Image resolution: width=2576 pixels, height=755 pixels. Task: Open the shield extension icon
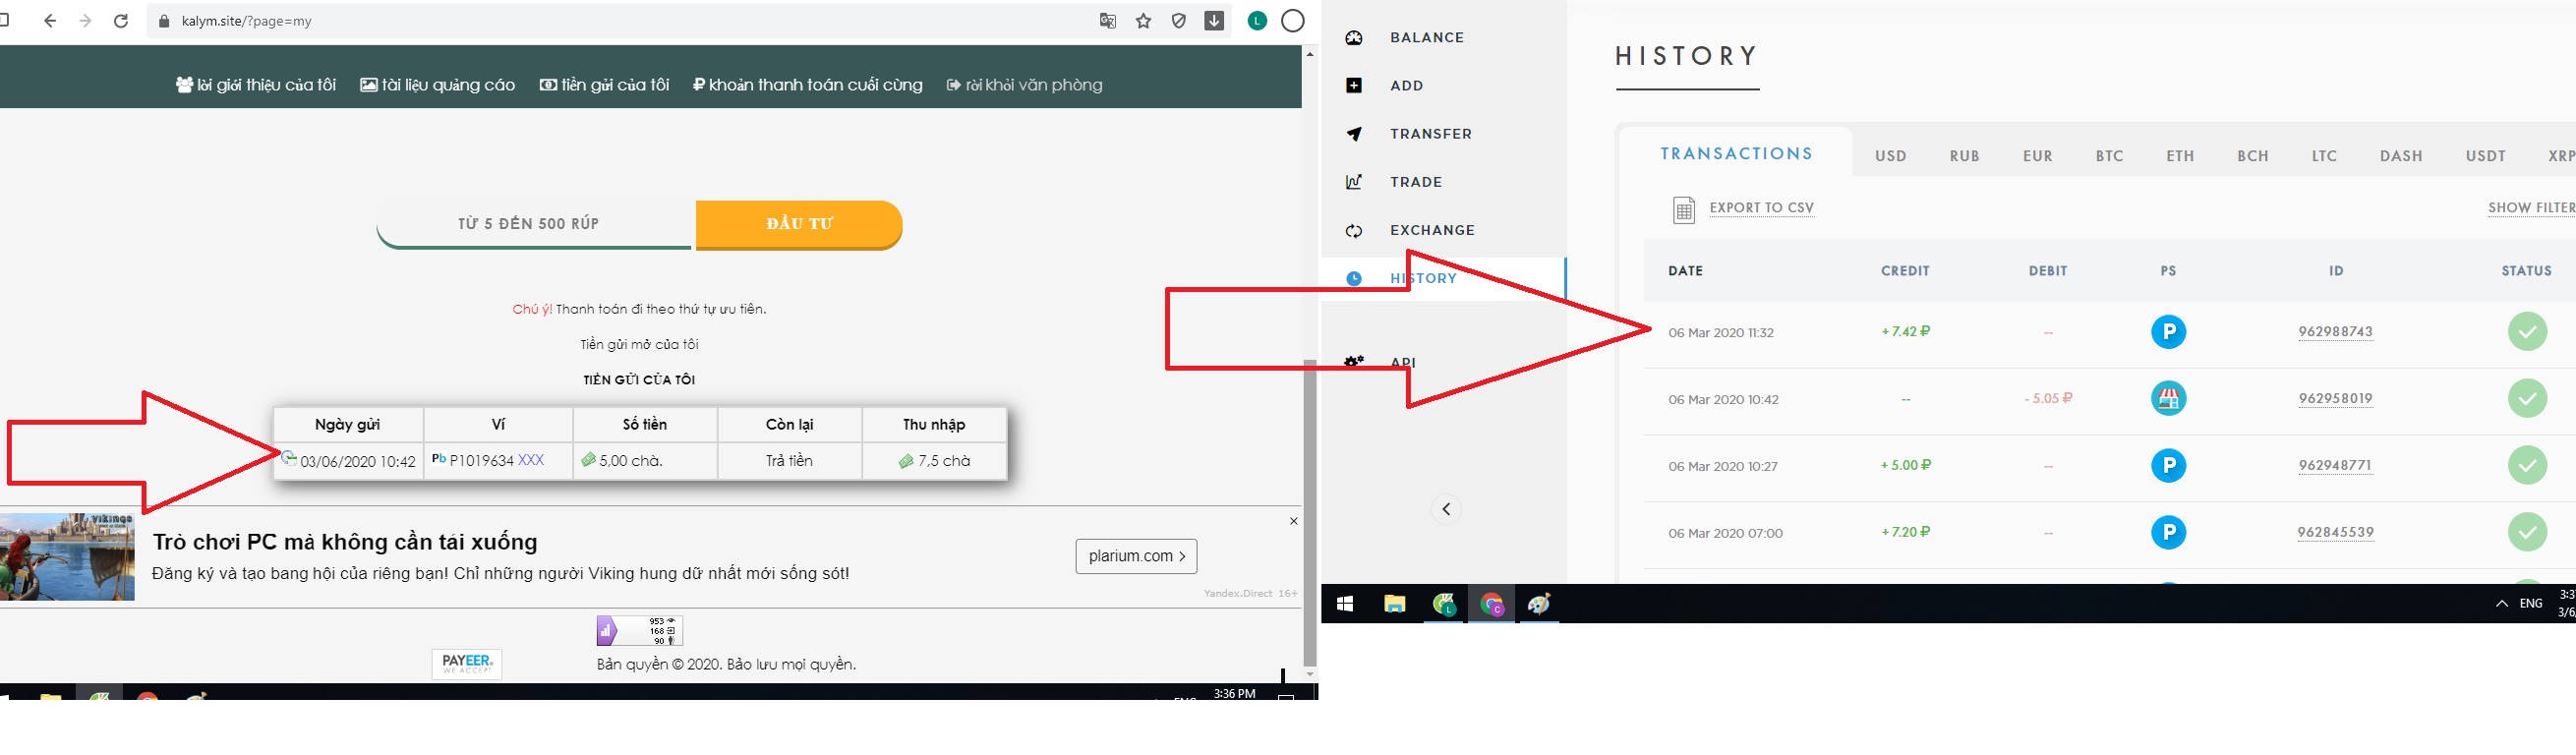1179,21
